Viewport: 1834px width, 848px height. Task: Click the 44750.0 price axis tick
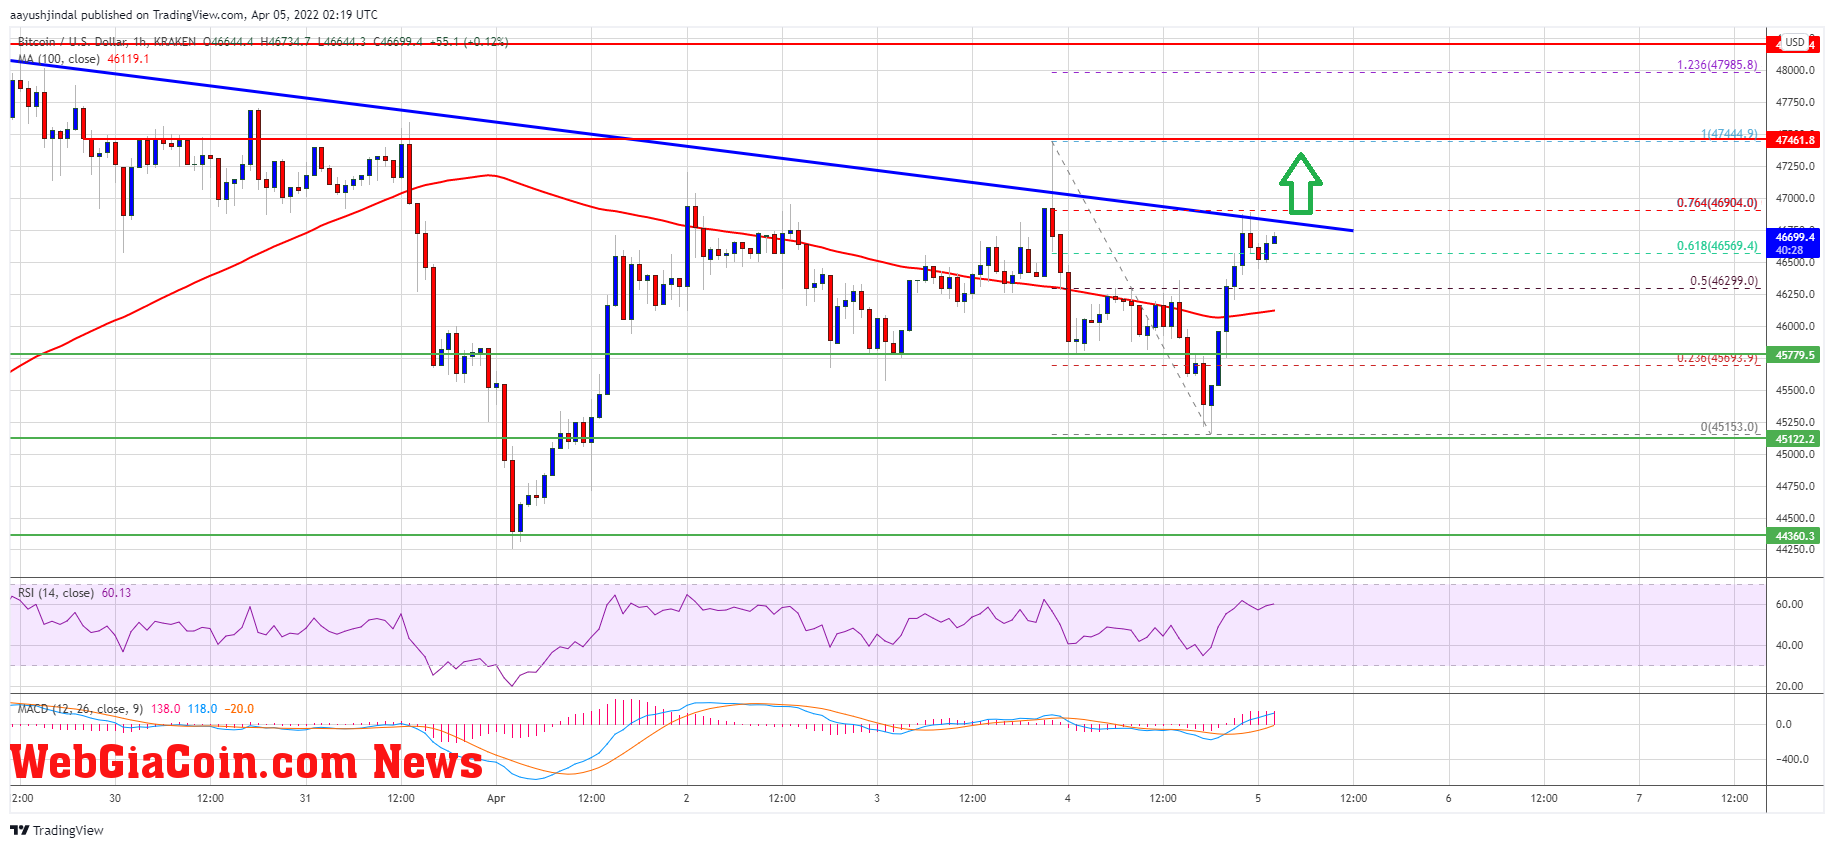(x=1795, y=486)
